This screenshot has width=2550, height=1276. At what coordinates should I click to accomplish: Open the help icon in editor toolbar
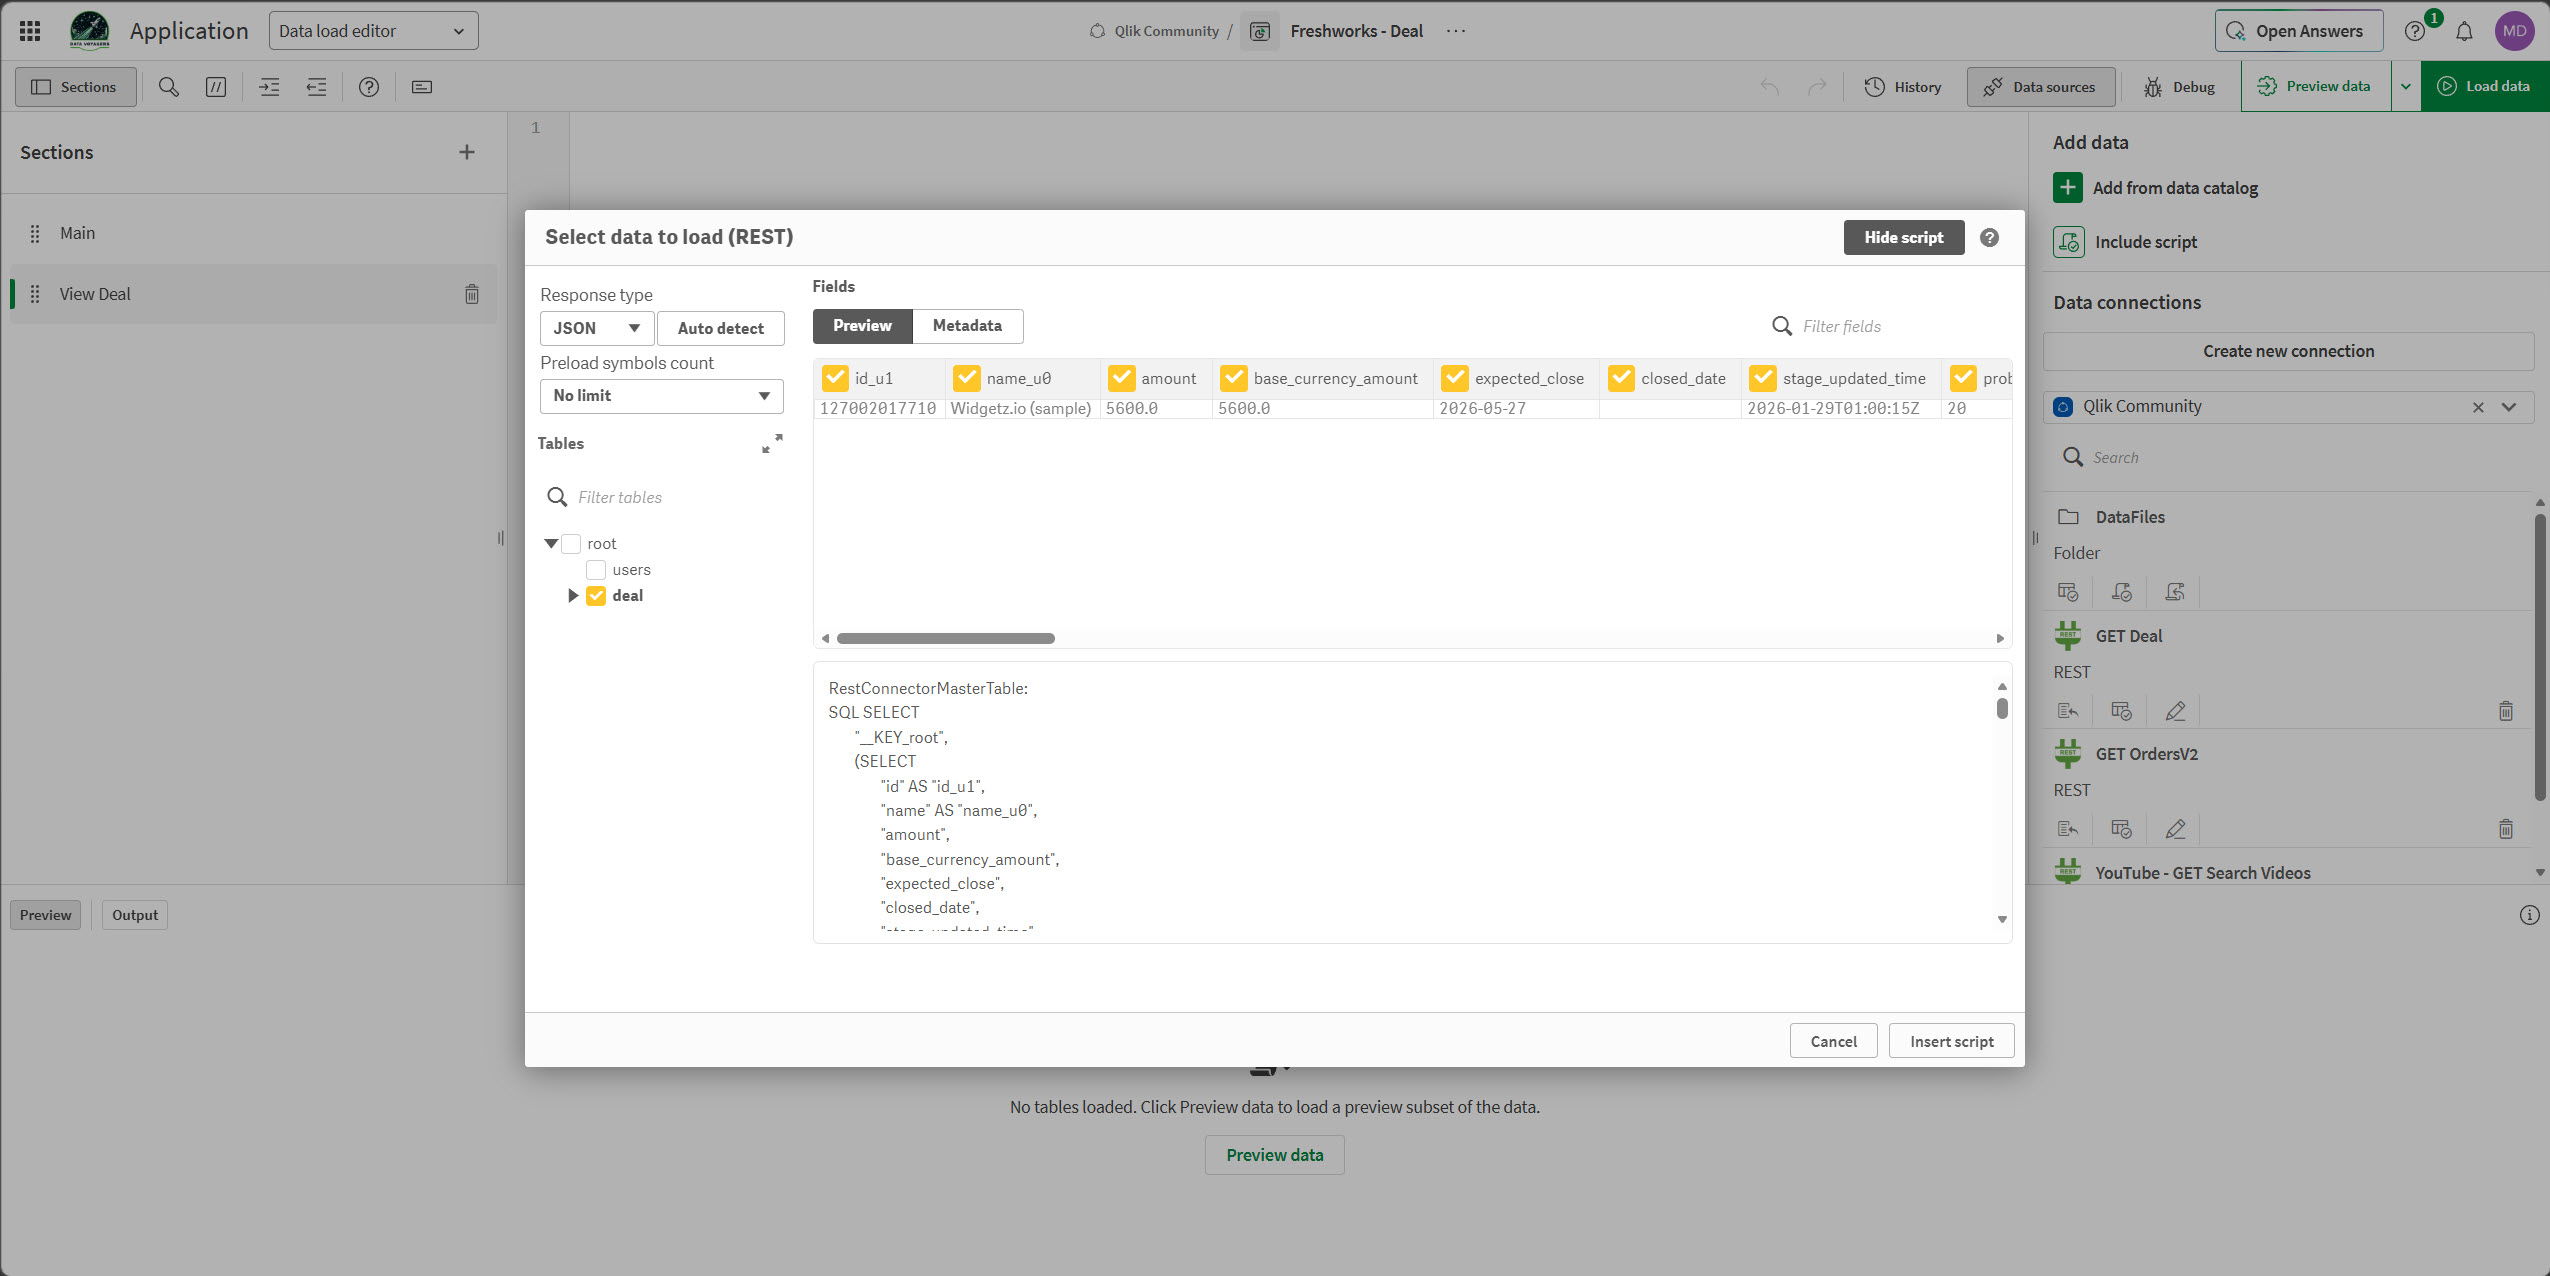point(369,87)
